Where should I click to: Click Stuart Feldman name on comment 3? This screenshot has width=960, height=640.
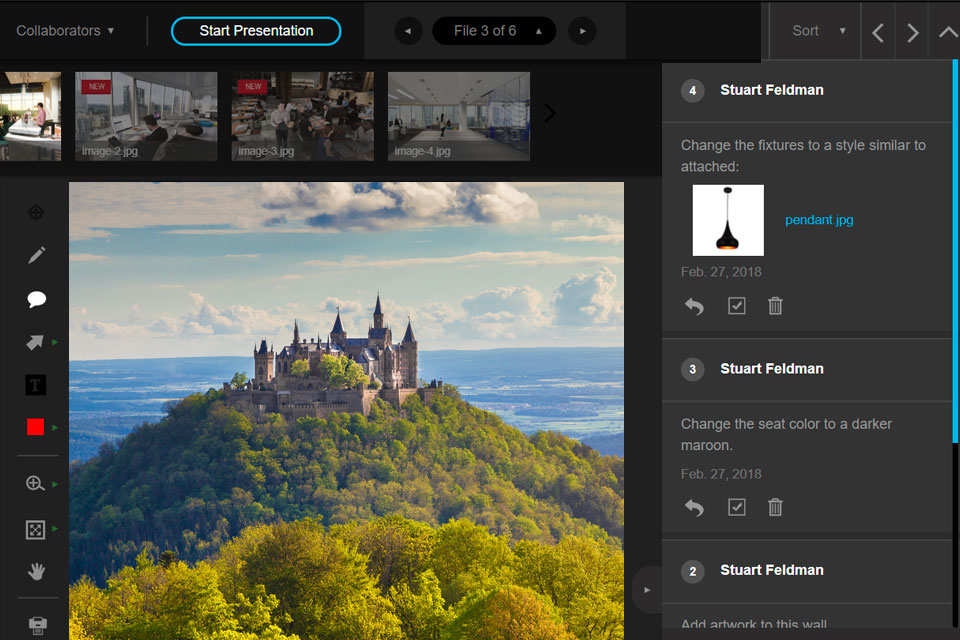tap(771, 369)
